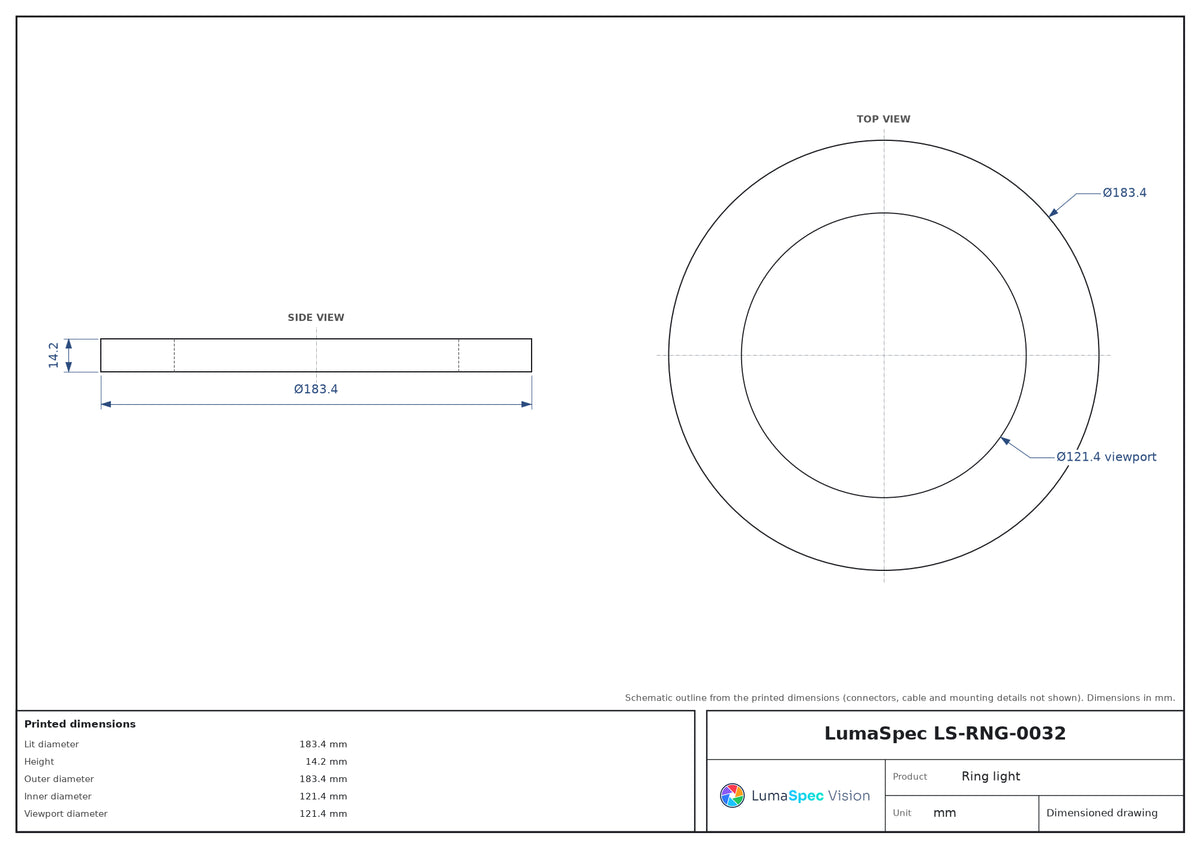The height and width of the screenshot is (848, 1200).
Task: Click the Product field label
Action: (910, 777)
